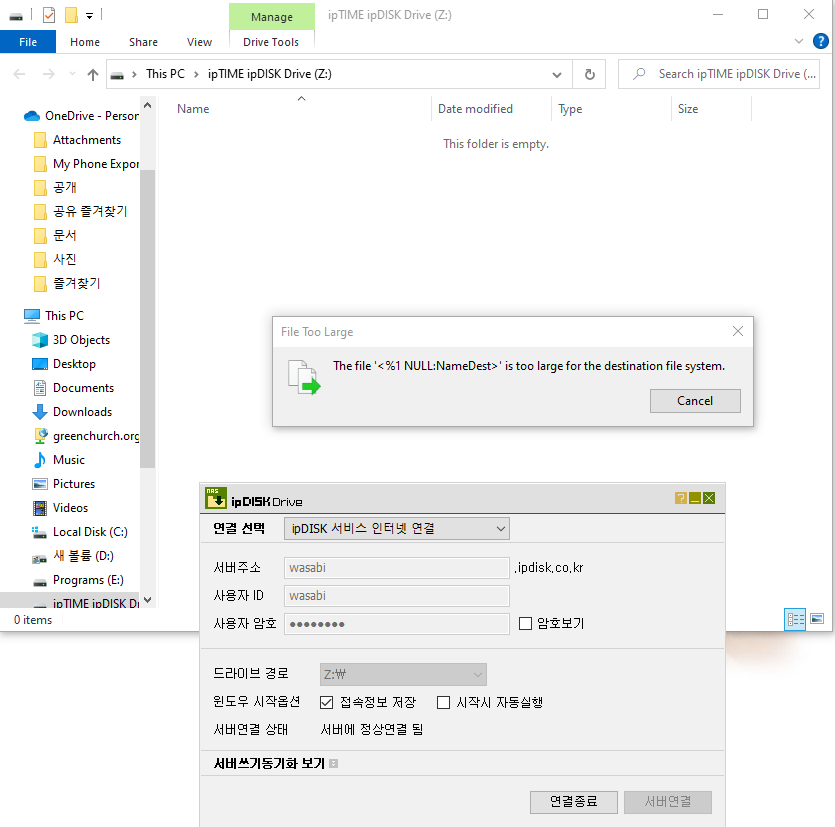The image size is (835, 827).
Task: Open Explorer help icon
Action: 820,41
